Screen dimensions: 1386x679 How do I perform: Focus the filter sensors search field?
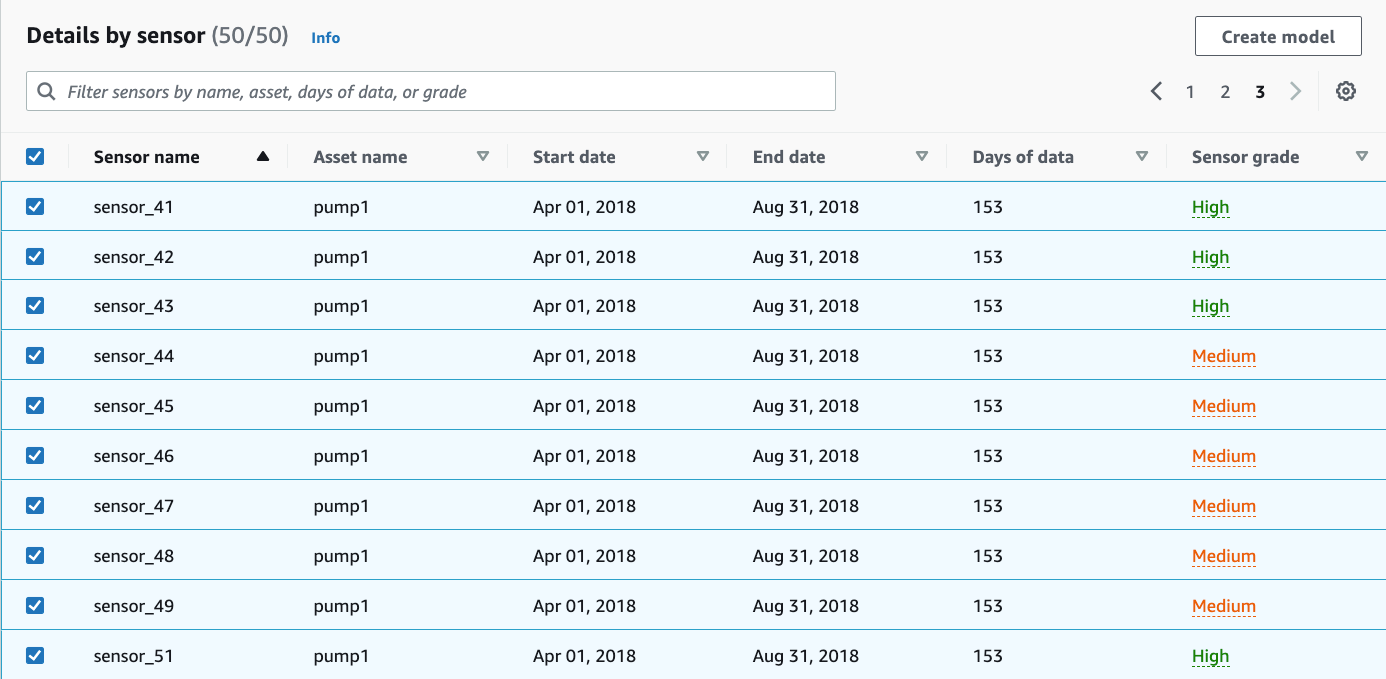coord(440,91)
